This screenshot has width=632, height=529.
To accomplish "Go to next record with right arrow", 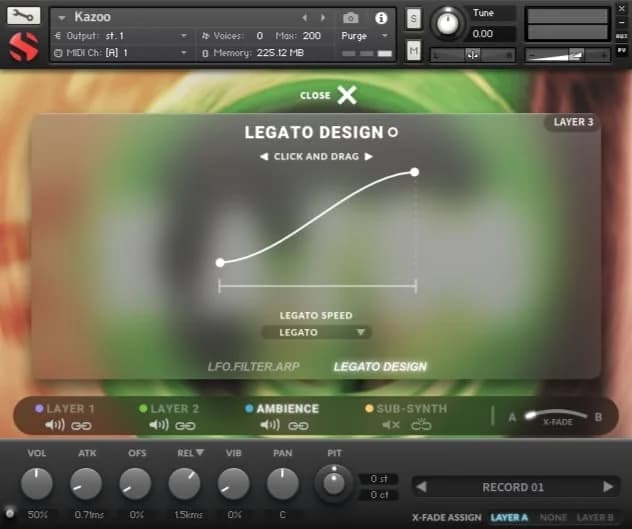I will click(607, 487).
